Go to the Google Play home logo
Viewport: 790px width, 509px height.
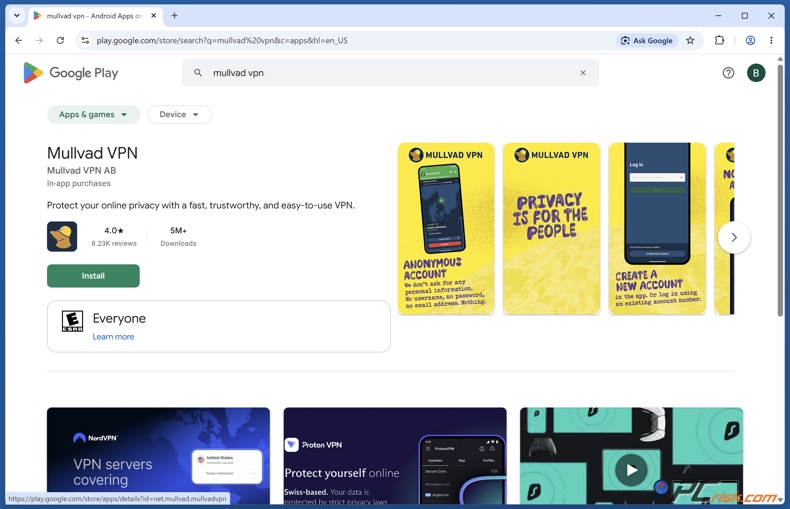pyautogui.click(x=71, y=73)
